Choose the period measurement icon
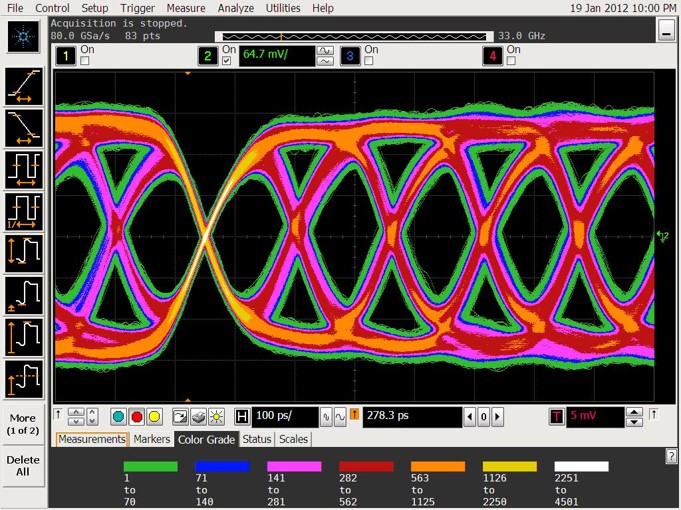Viewport: 681px width, 510px height. 24,170
